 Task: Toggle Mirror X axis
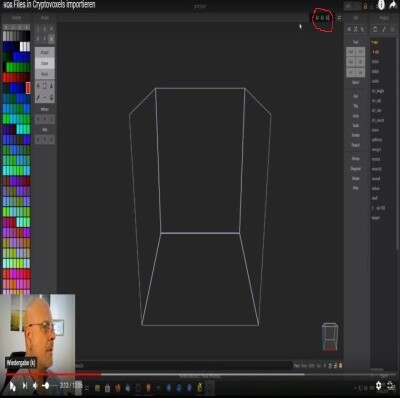pyautogui.click(x=38, y=119)
